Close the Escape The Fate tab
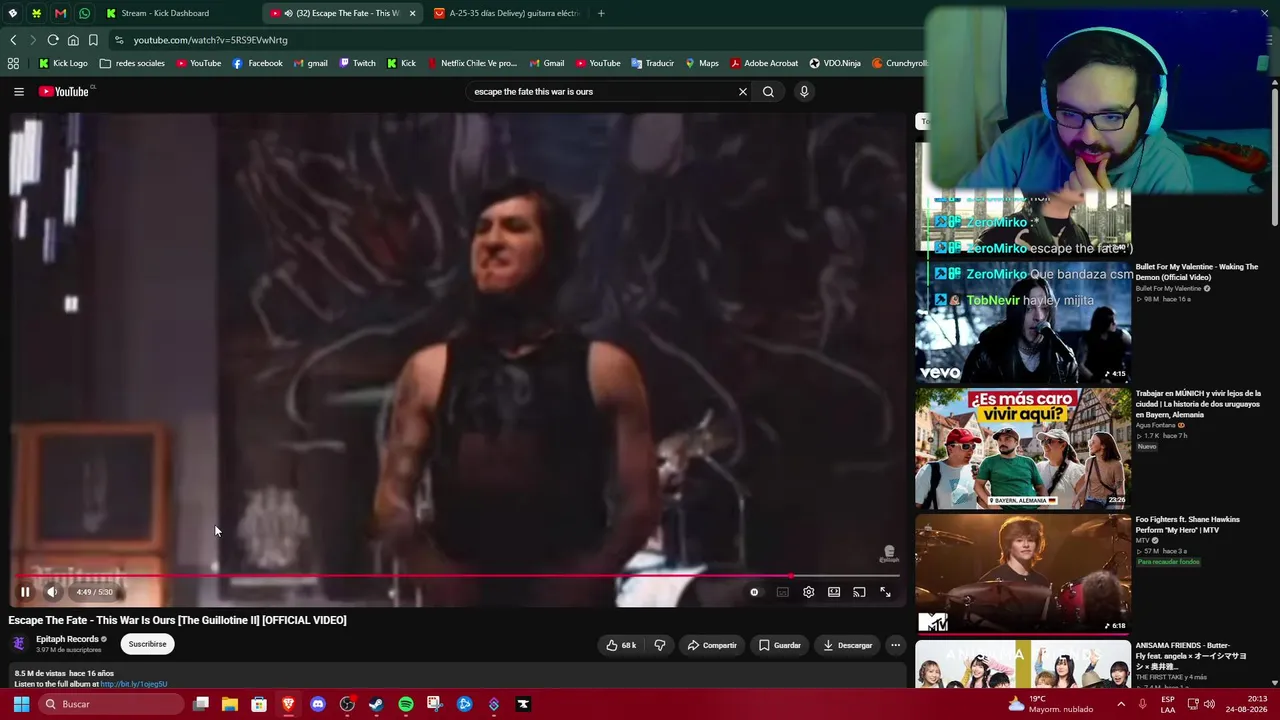1280x720 pixels. (x=412, y=13)
